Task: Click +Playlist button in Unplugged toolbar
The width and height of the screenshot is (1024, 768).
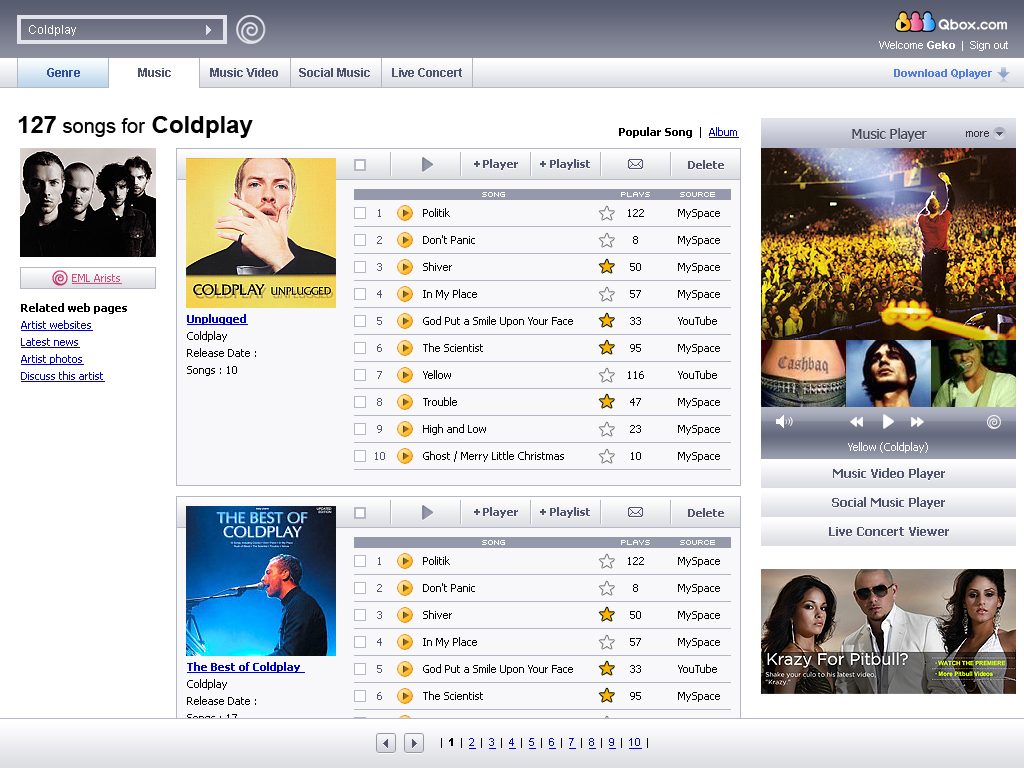Action: (565, 164)
